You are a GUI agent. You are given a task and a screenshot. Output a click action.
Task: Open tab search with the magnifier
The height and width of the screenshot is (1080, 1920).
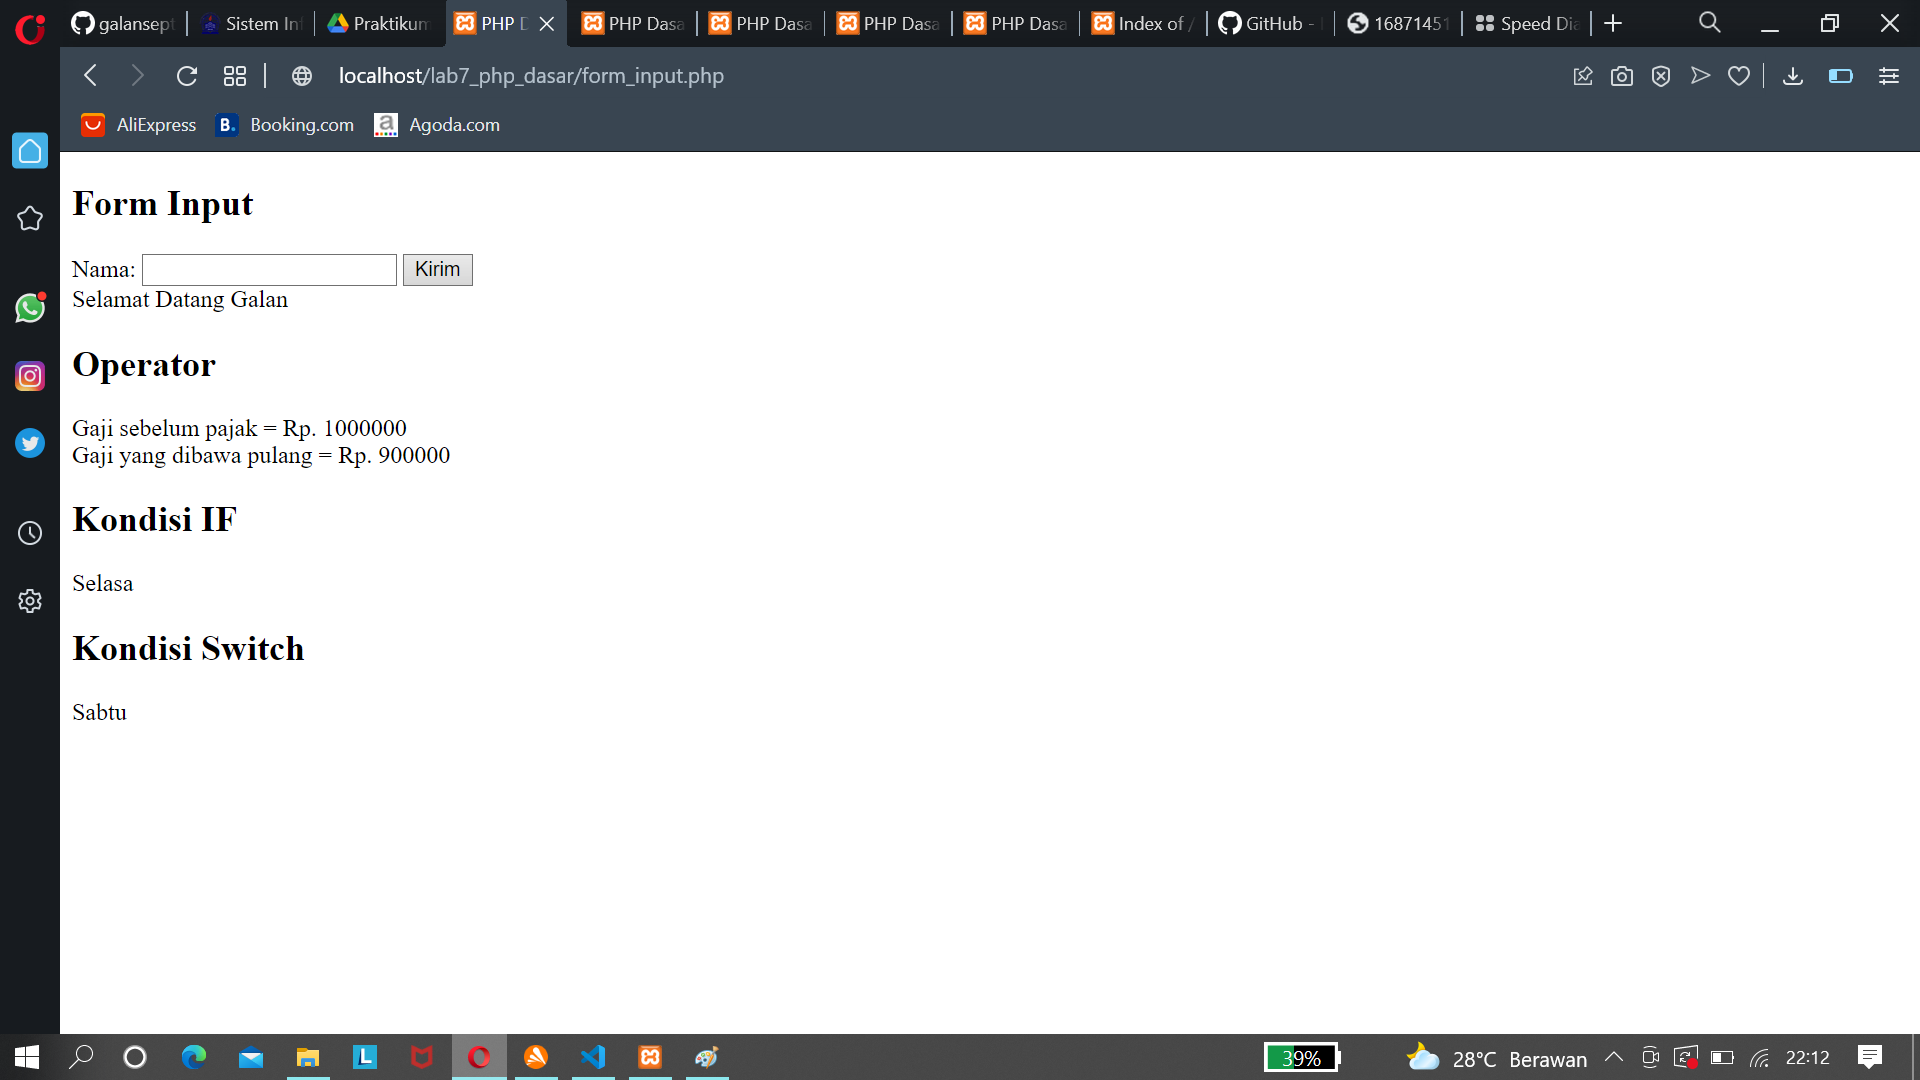pyautogui.click(x=1709, y=22)
